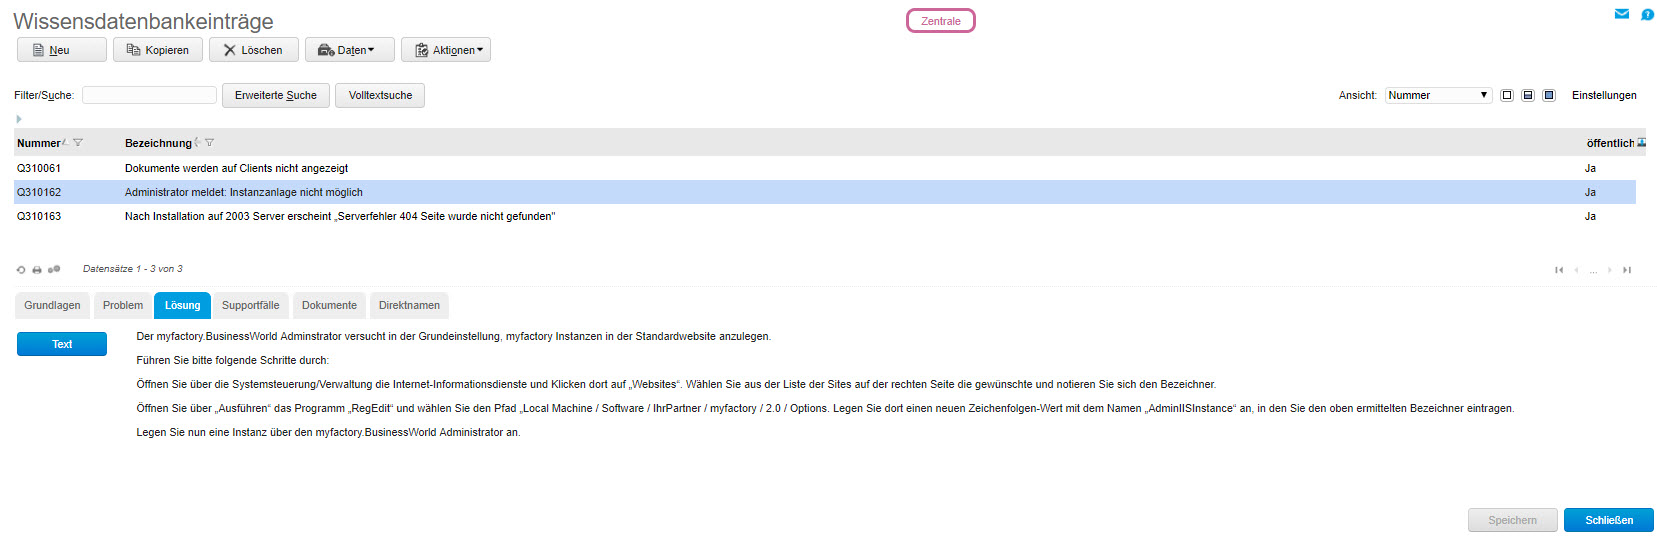Viewport: 1657px width, 537px height.
Task: Open the Daten dropdown menu
Action: [x=350, y=50]
